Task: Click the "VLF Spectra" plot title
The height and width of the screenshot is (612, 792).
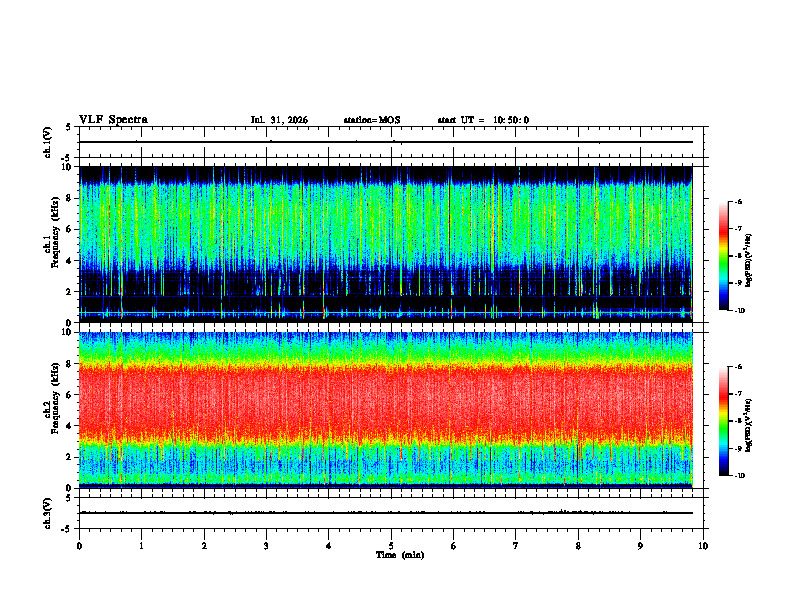Action: [x=113, y=120]
